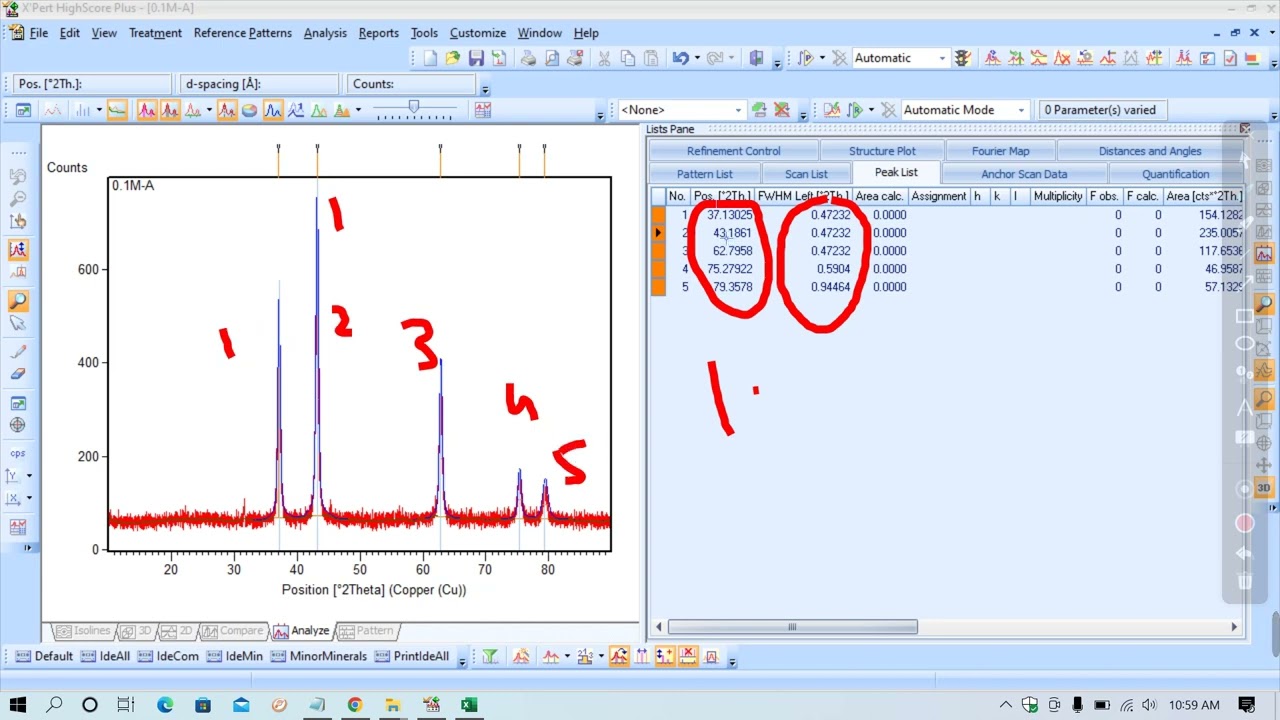Open File Explorer from taskbar
This screenshot has height=720, width=1280.
[393, 705]
